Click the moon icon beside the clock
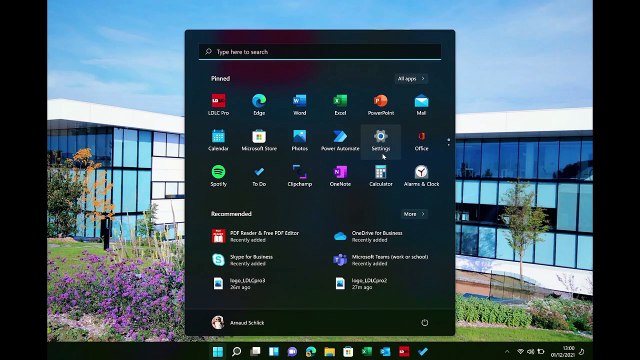 (582, 351)
